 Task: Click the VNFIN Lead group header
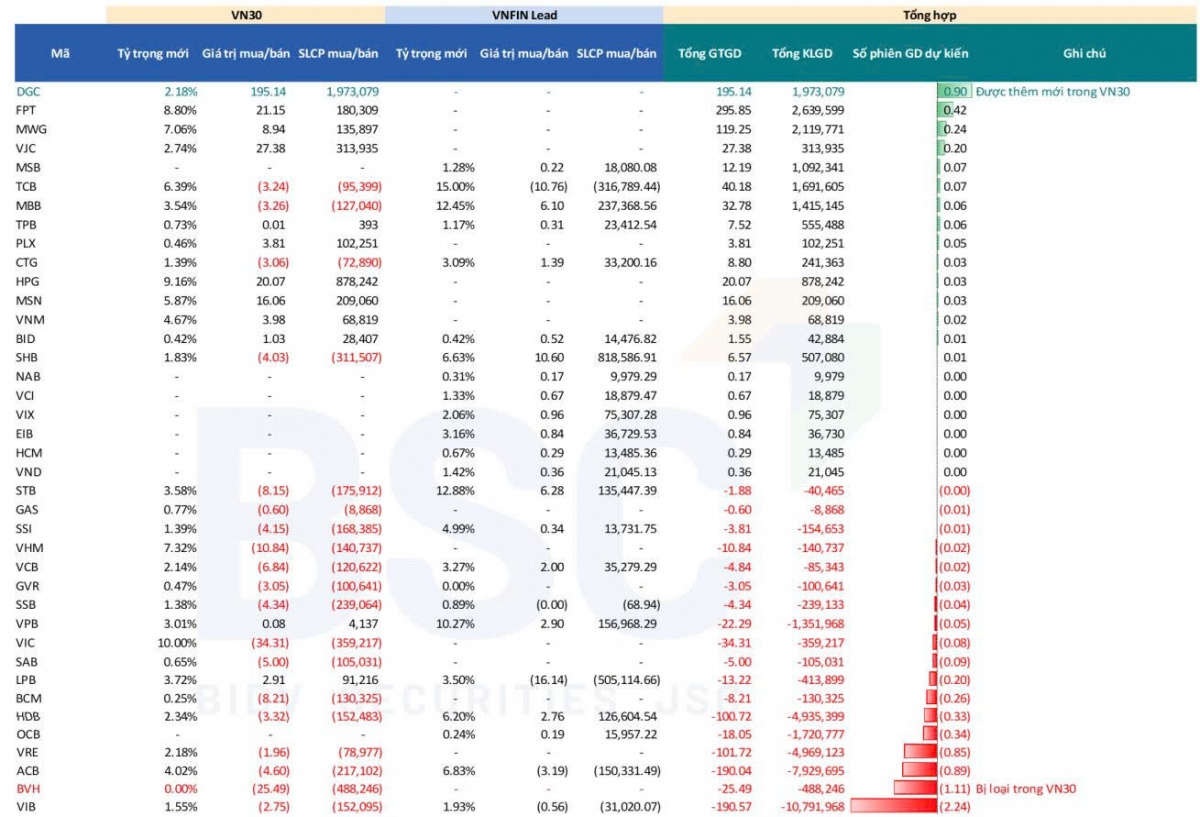[523, 15]
